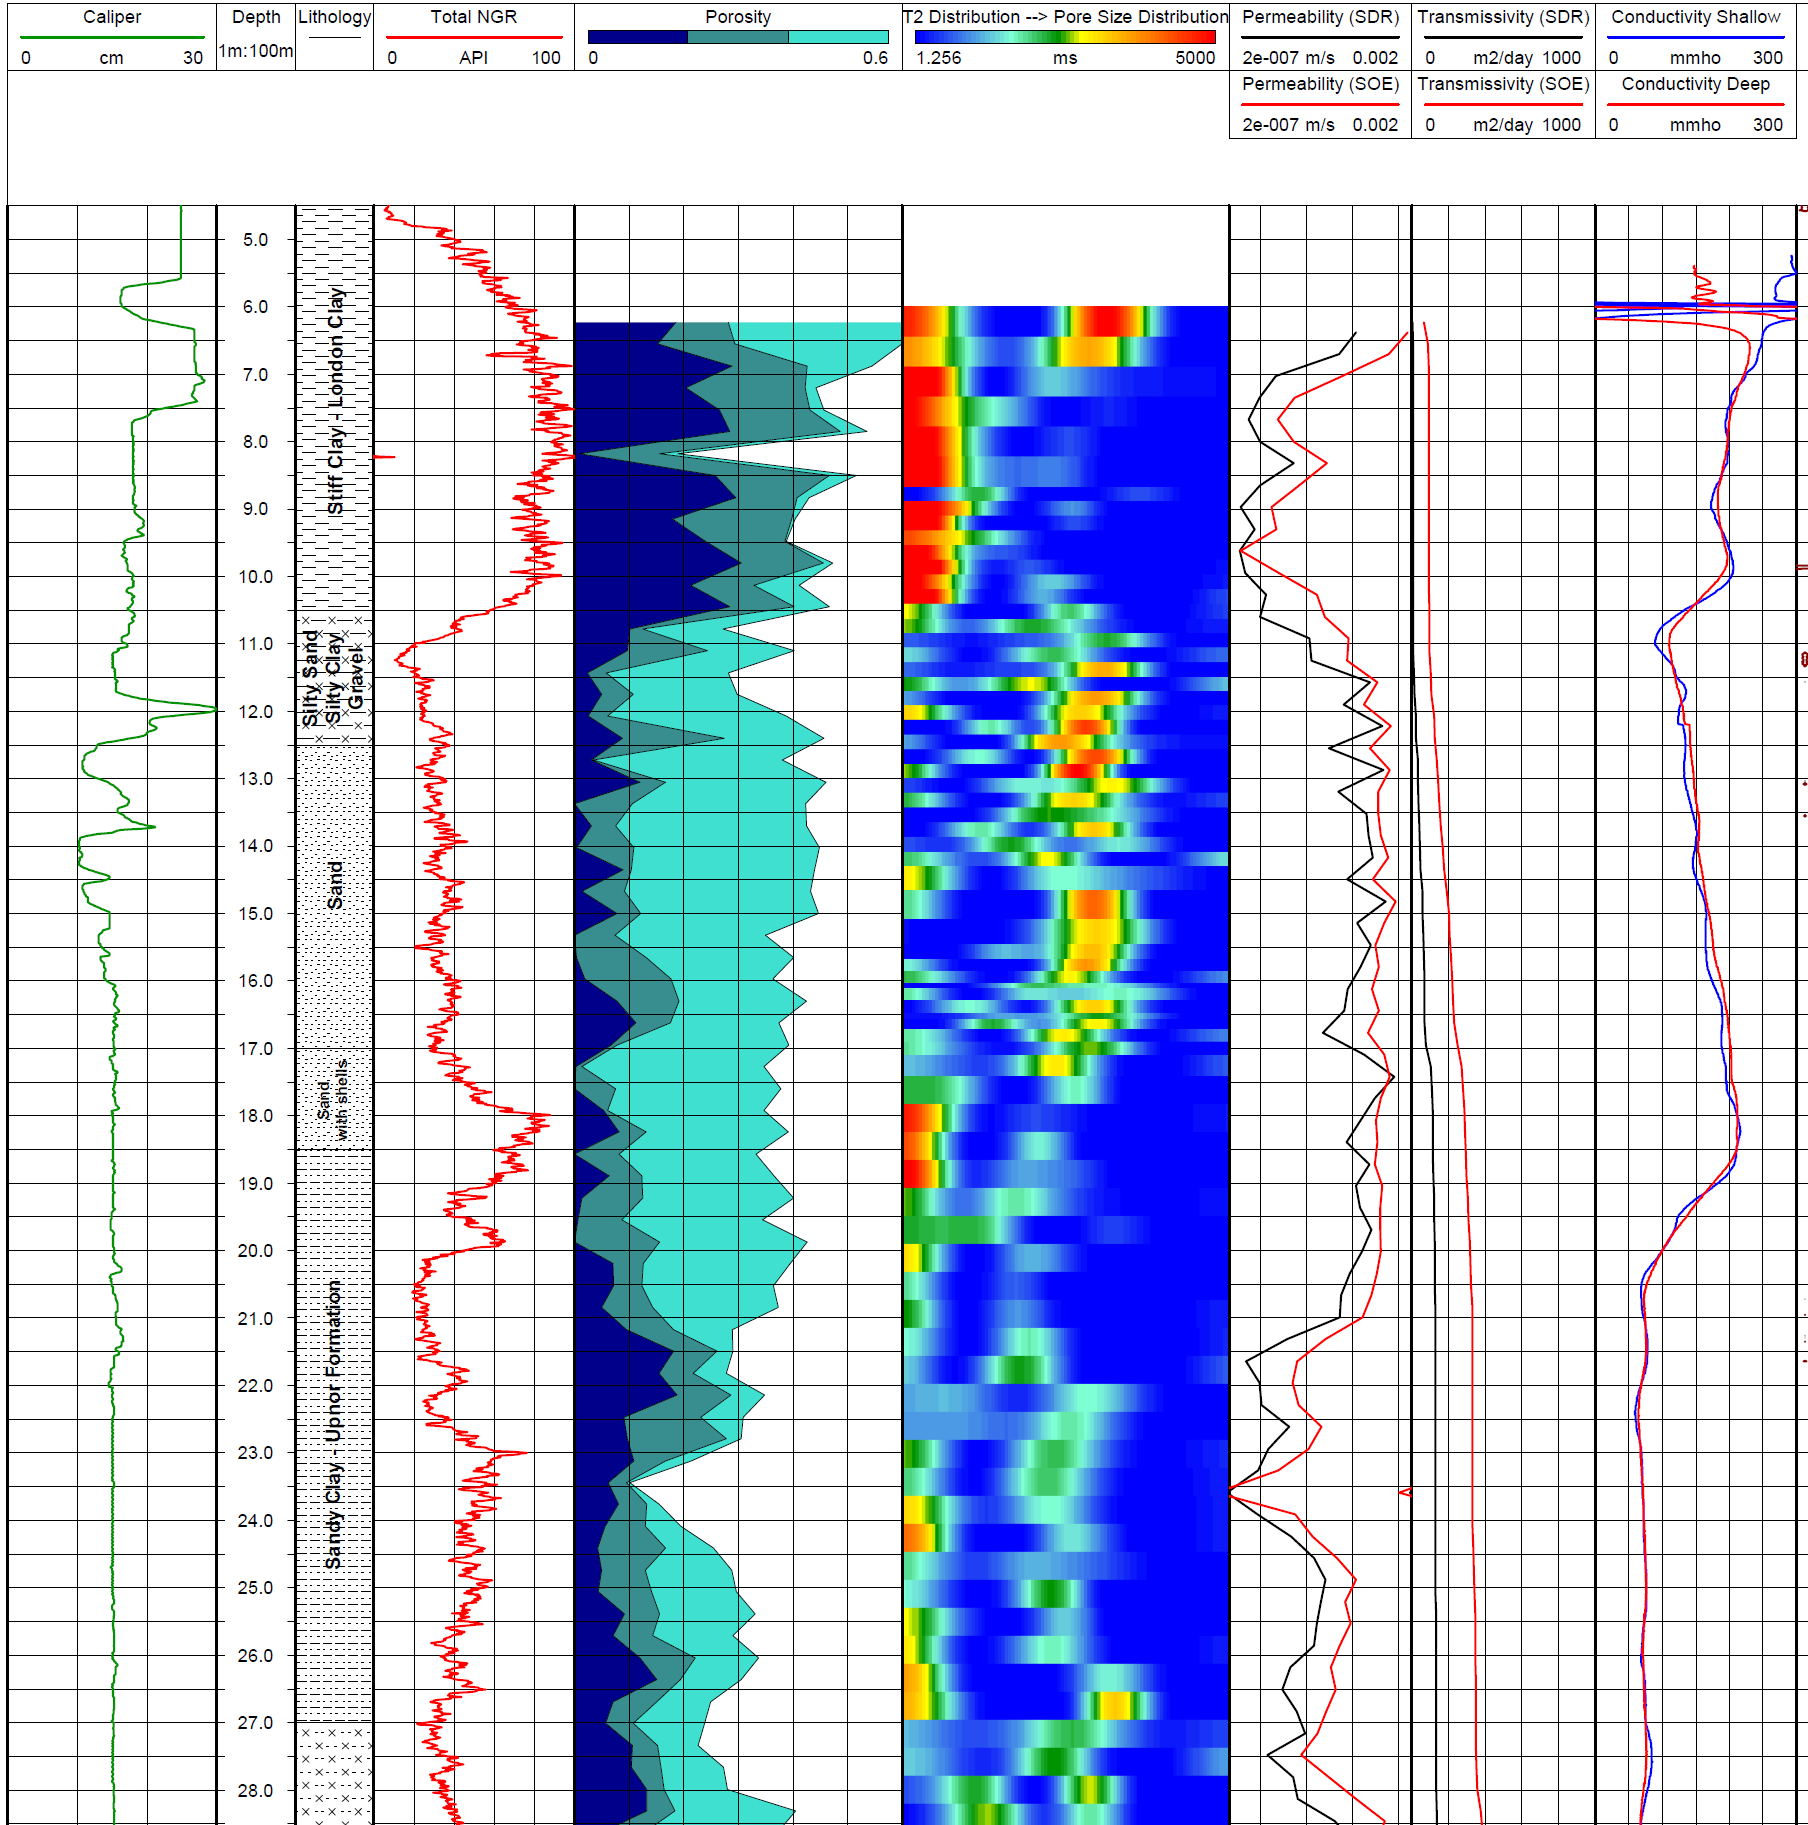The height and width of the screenshot is (1825, 1808).
Task: Click the 24.0 depth marker
Action: pos(255,1521)
